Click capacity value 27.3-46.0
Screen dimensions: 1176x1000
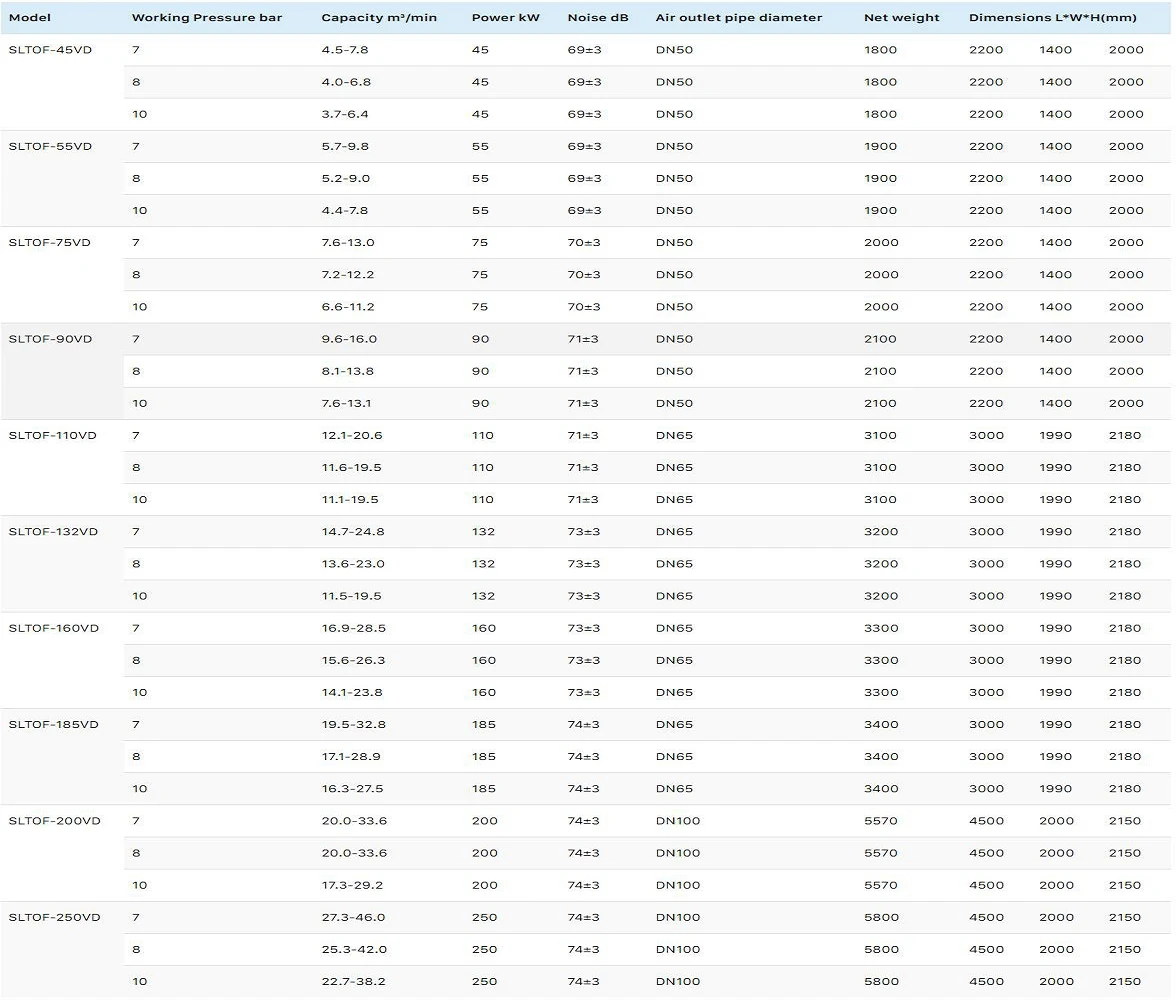point(353,917)
